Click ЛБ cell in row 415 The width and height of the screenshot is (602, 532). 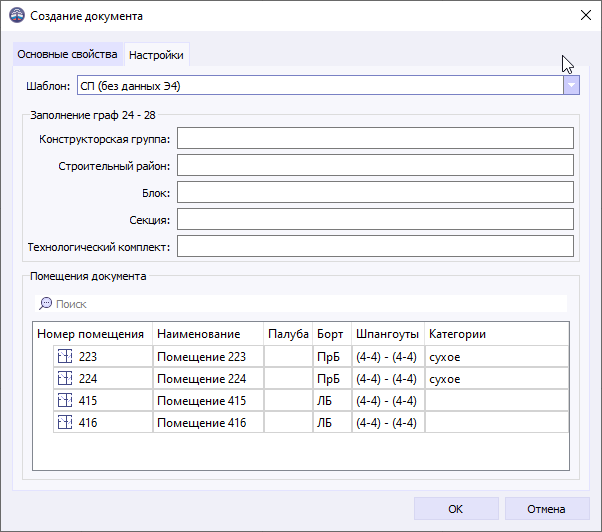click(332, 401)
